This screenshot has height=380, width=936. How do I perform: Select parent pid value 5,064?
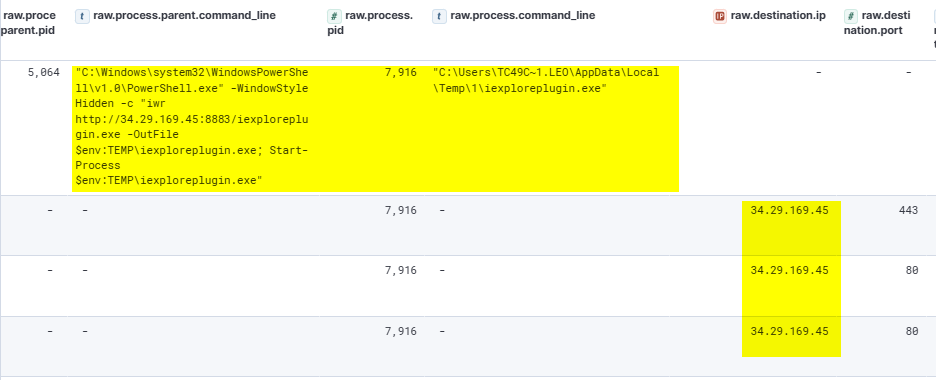coord(44,73)
